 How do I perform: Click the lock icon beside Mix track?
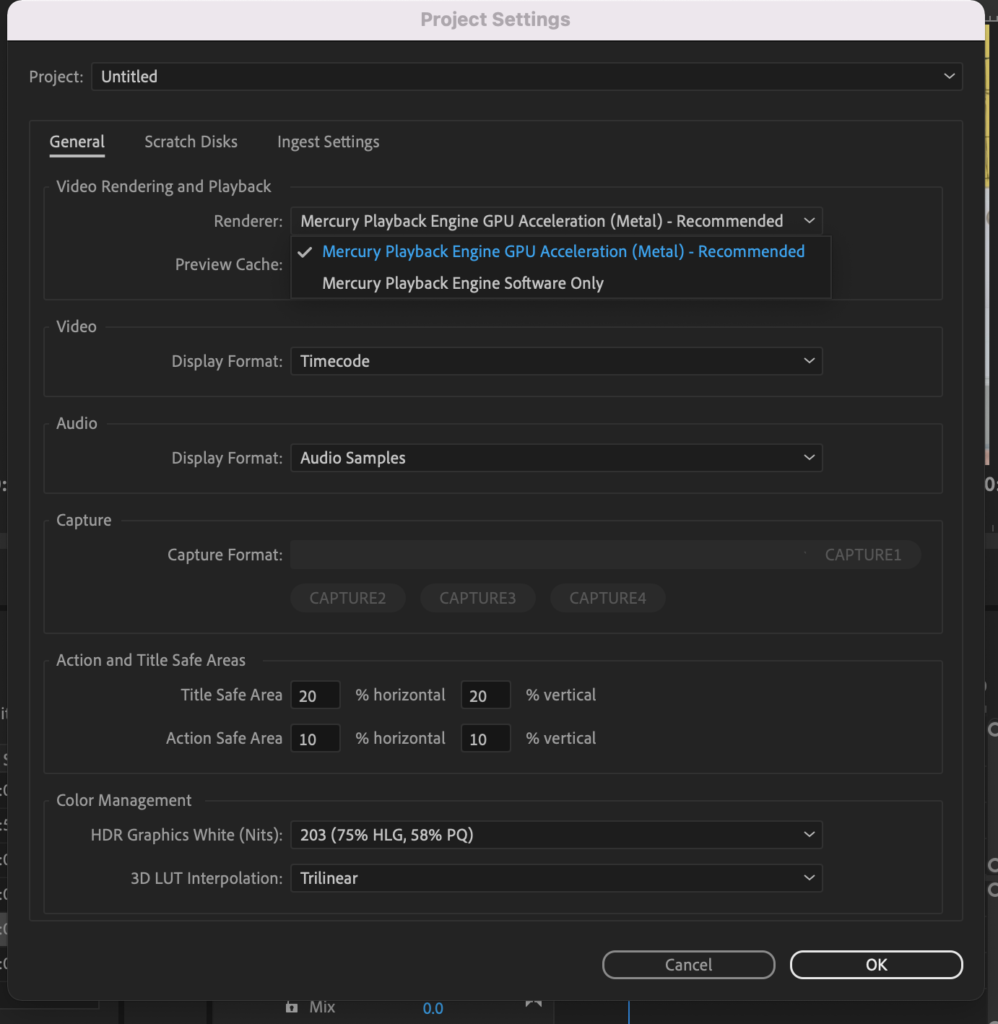(x=291, y=1007)
